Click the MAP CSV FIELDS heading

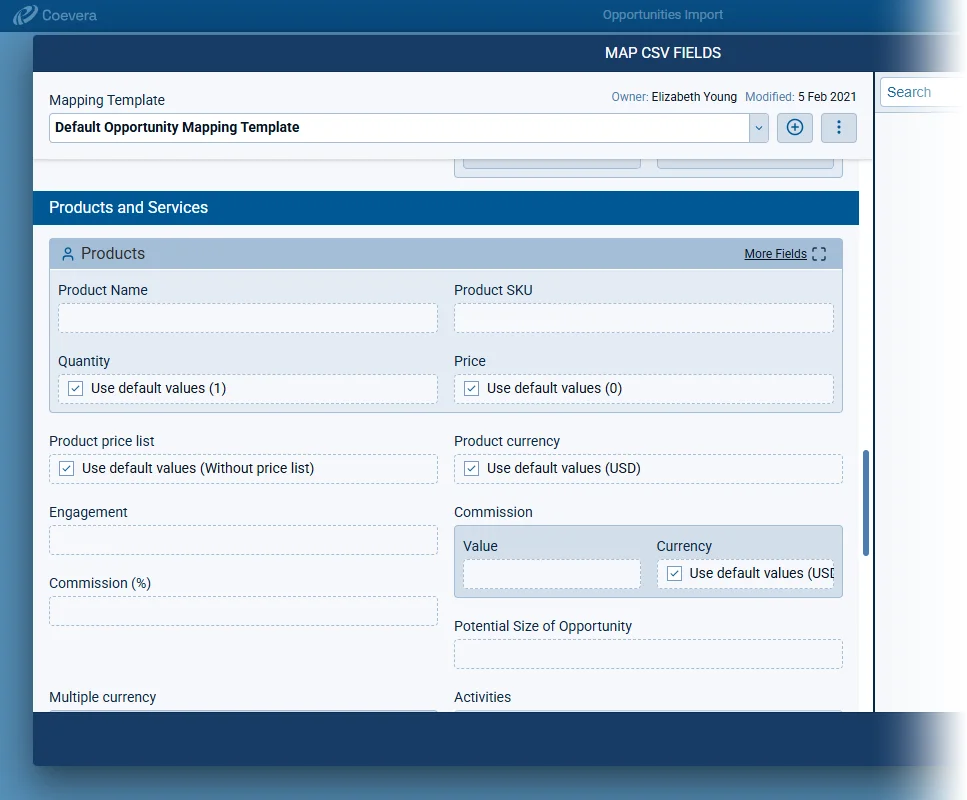point(662,53)
